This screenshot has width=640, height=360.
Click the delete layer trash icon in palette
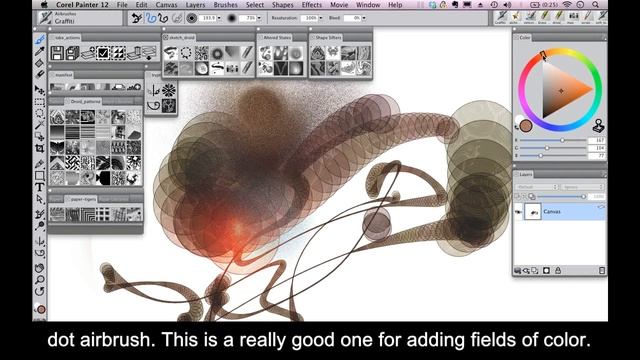click(x=135, y=53)
